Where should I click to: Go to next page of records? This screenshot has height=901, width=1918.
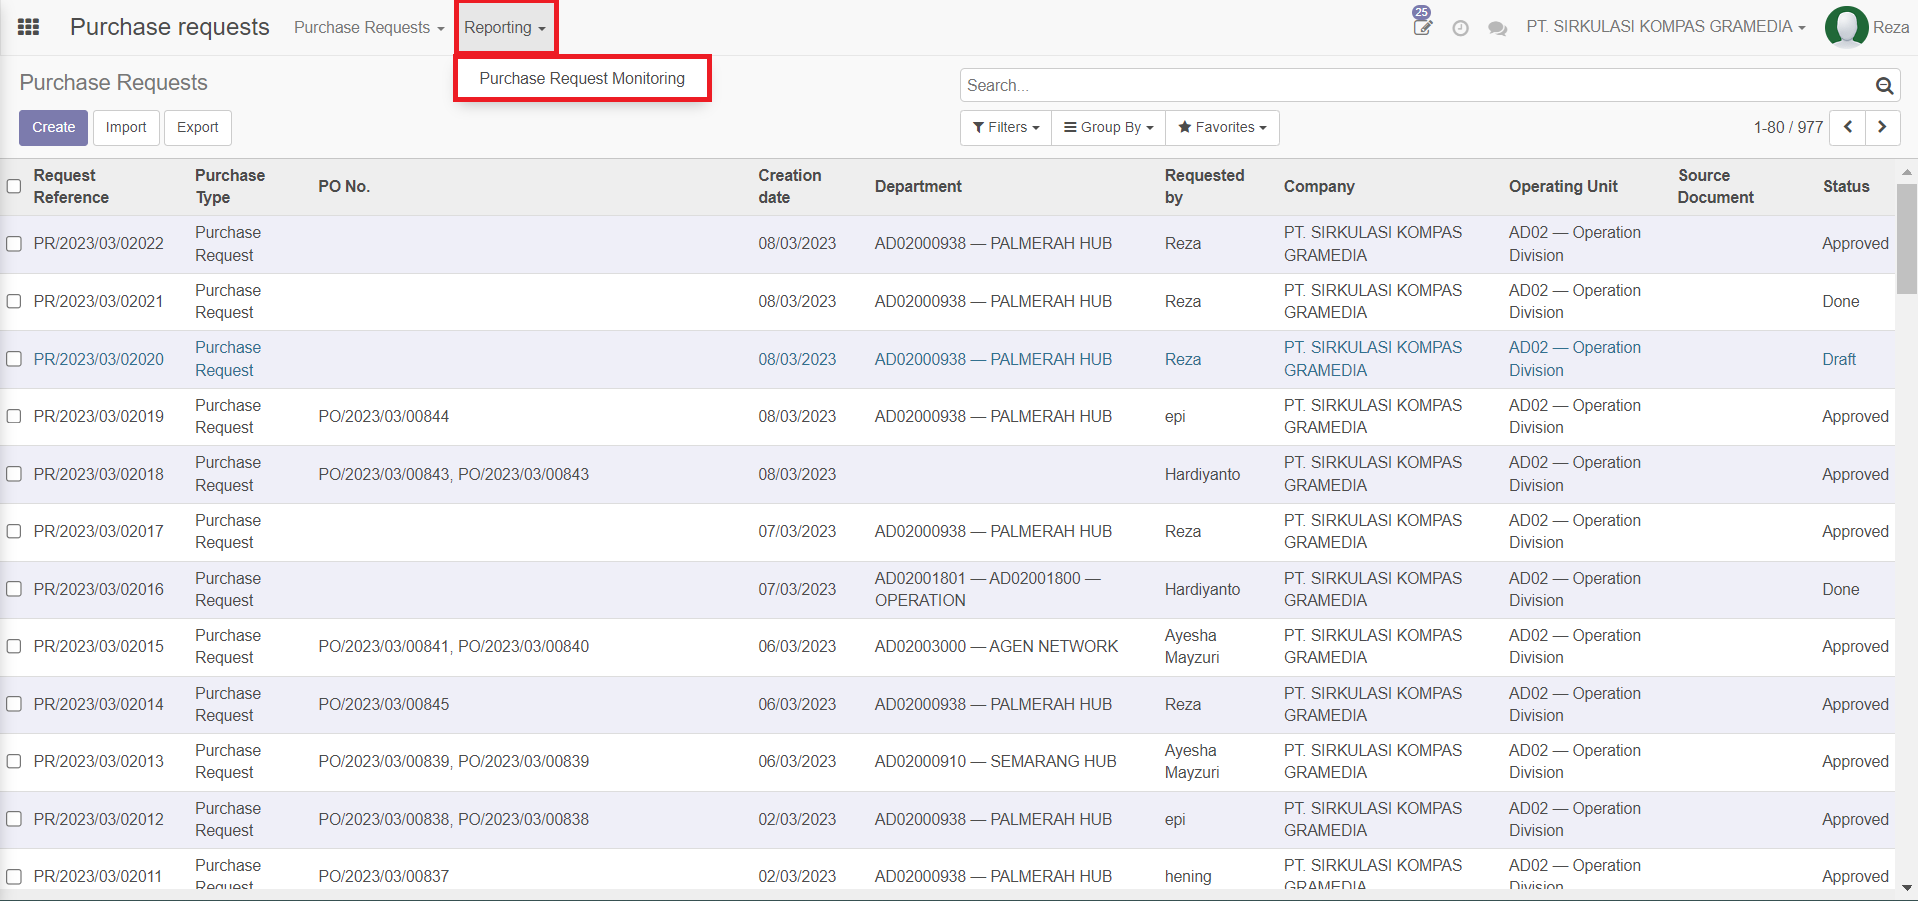pyautogui.click(x=1882, y=127)
